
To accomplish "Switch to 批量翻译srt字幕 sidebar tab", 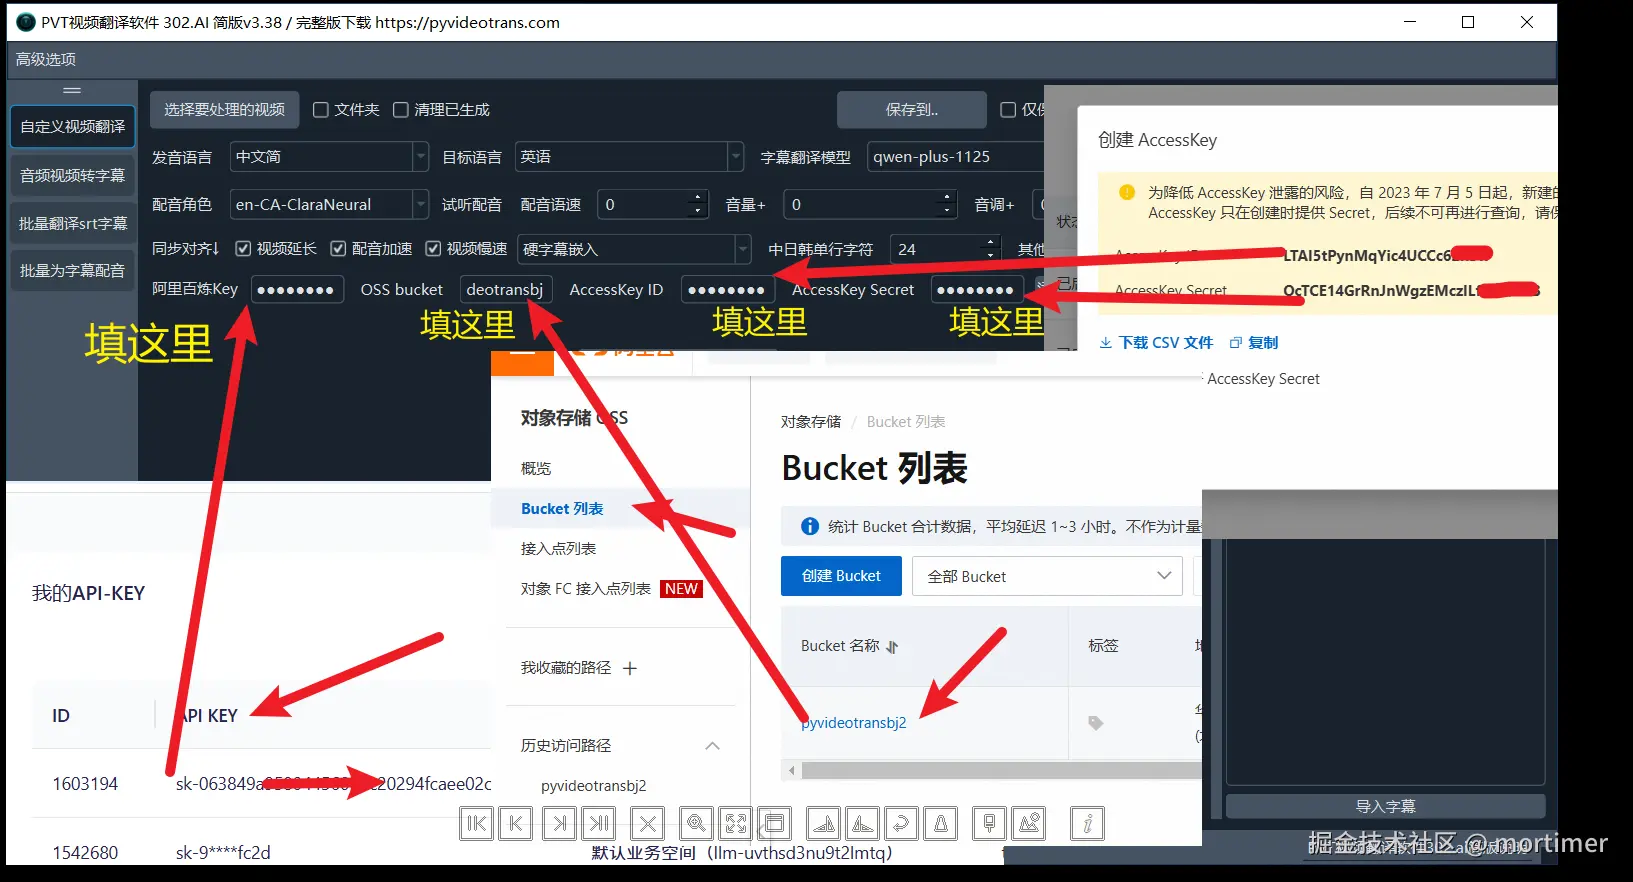I will (73, 223).
